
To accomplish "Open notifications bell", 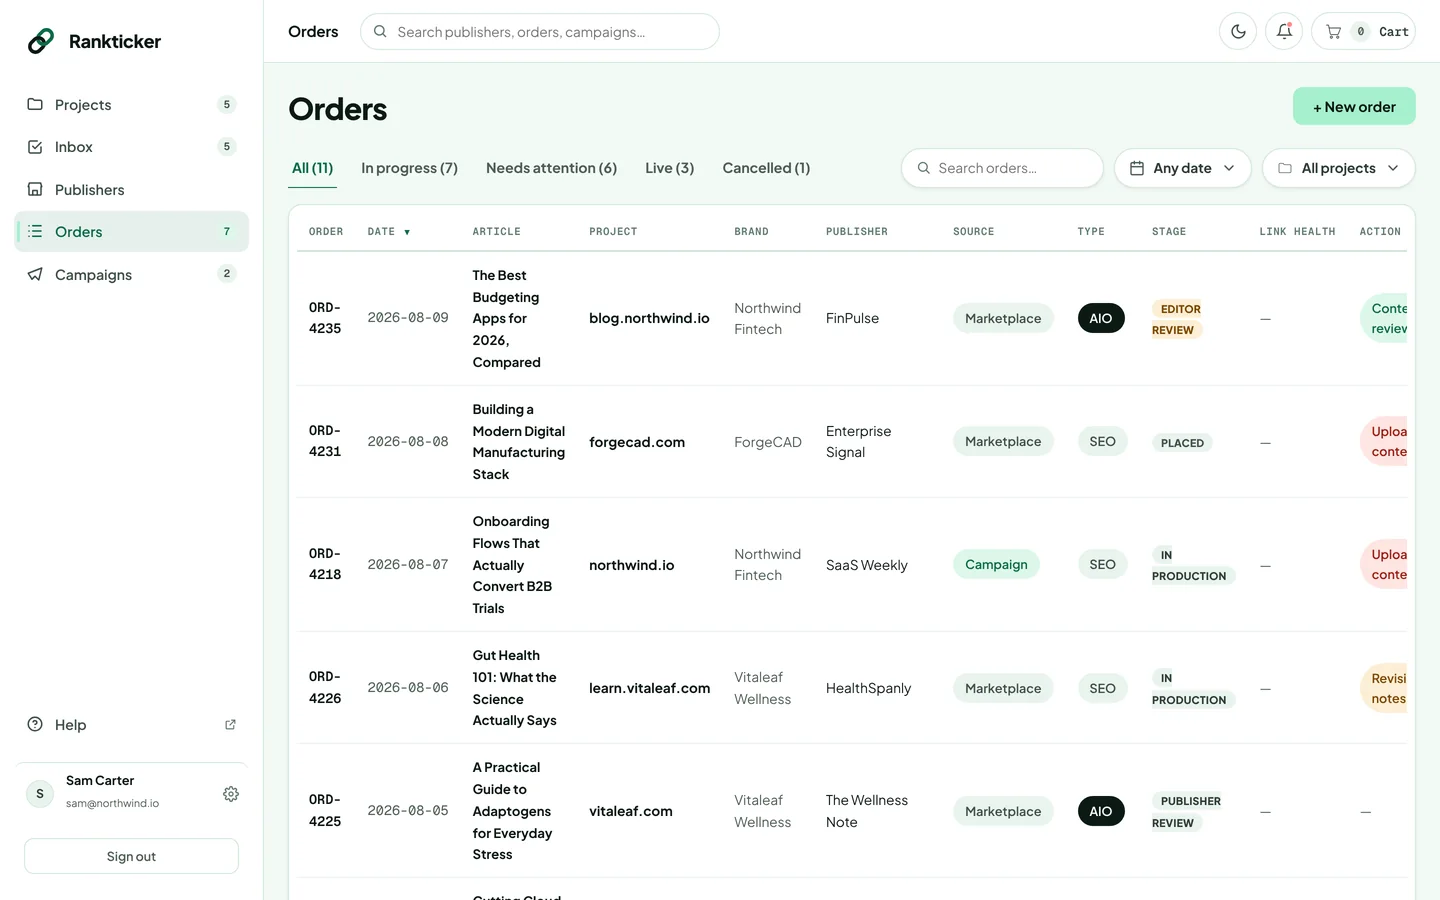I will pos(1284,32).
